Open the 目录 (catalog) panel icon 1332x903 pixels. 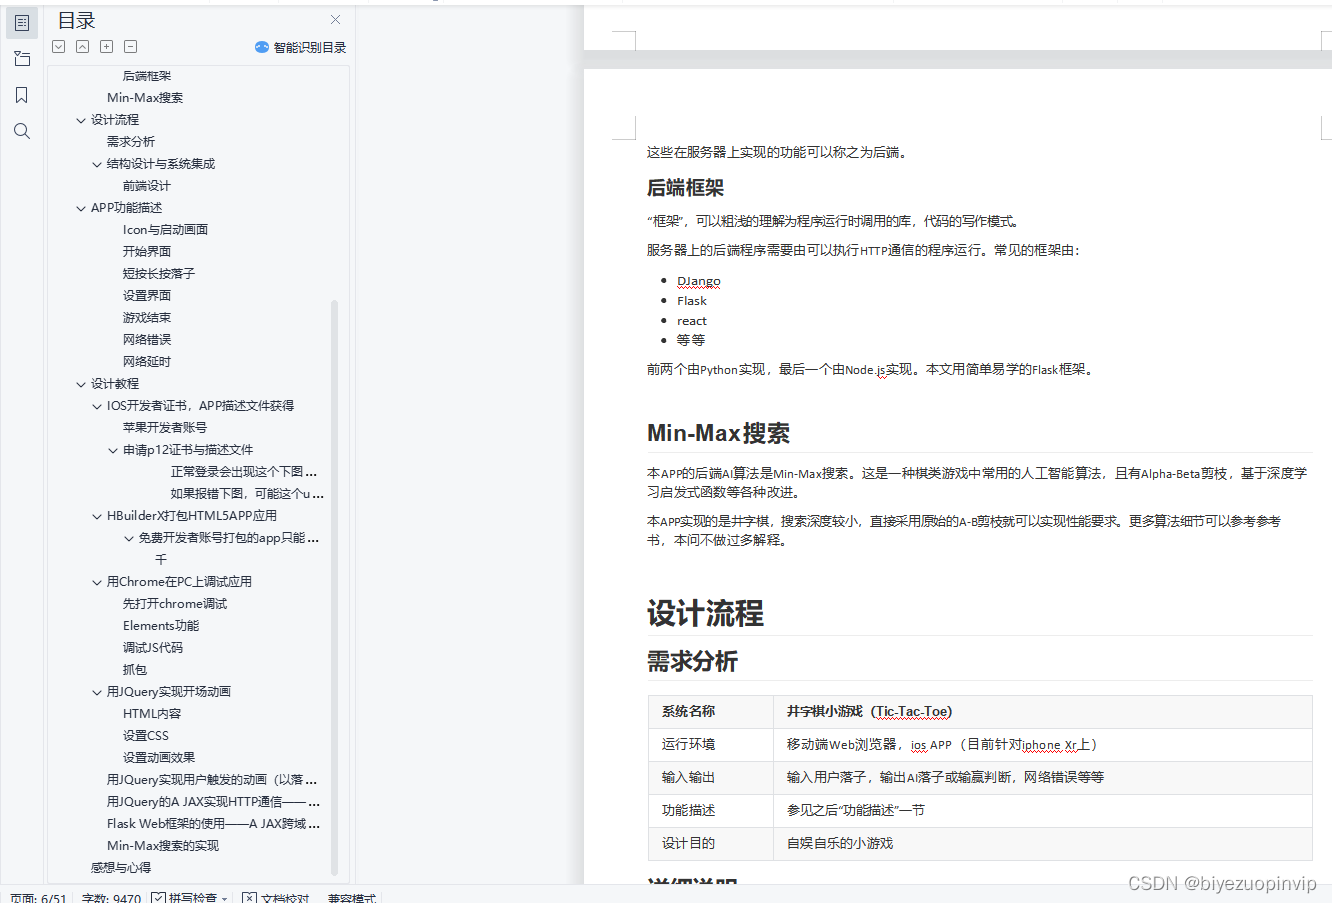pyautogui.click(x=21, y=22)
